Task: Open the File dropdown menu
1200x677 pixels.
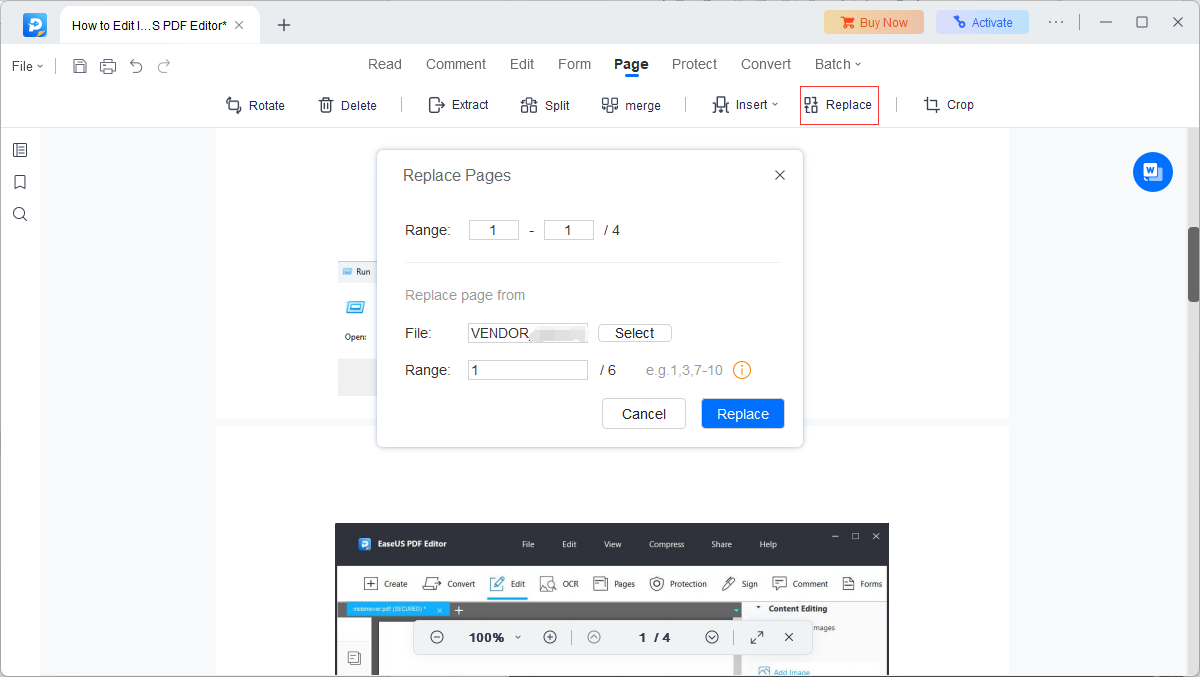Action: 28,66
